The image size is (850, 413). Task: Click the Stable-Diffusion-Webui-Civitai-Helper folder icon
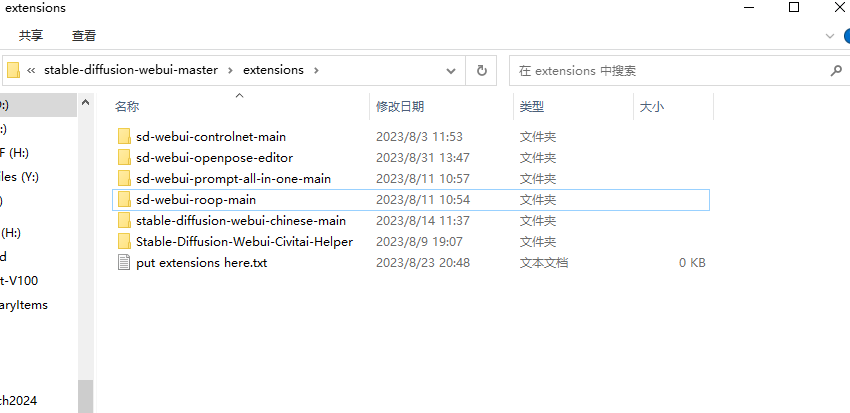coord(124,241)
